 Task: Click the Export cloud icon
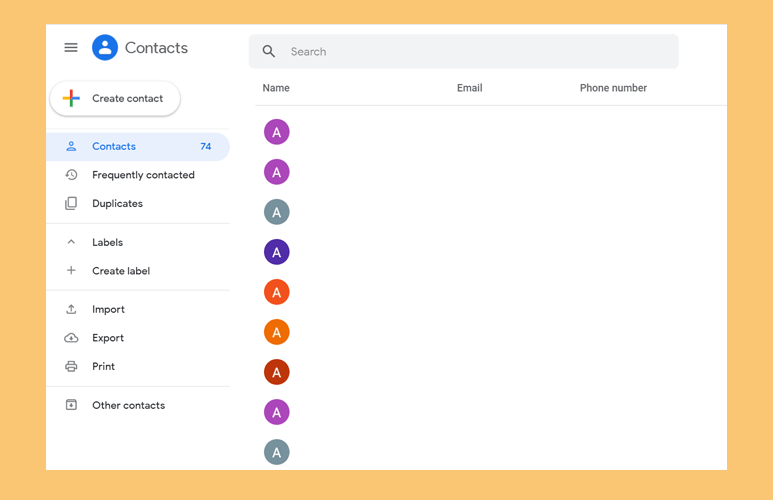[71, 338]
